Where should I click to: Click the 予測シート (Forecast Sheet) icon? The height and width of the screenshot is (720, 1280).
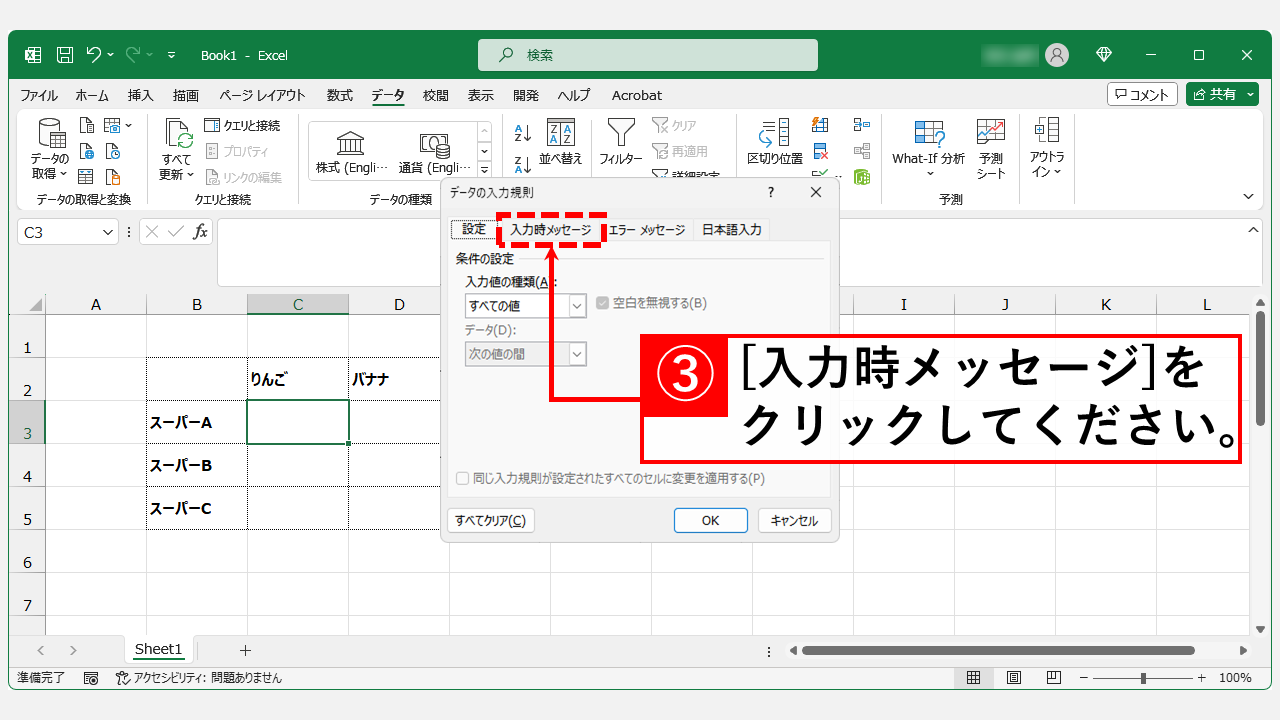(x=990, y=145)
